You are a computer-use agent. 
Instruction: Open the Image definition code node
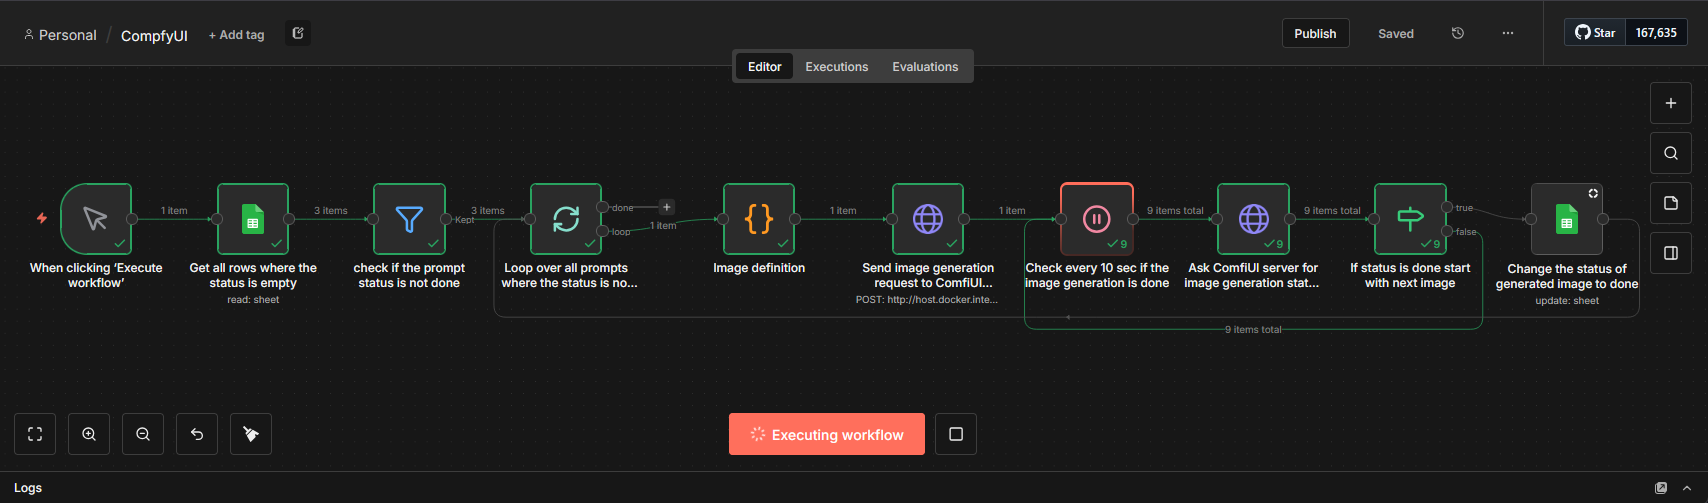[759, 219]
